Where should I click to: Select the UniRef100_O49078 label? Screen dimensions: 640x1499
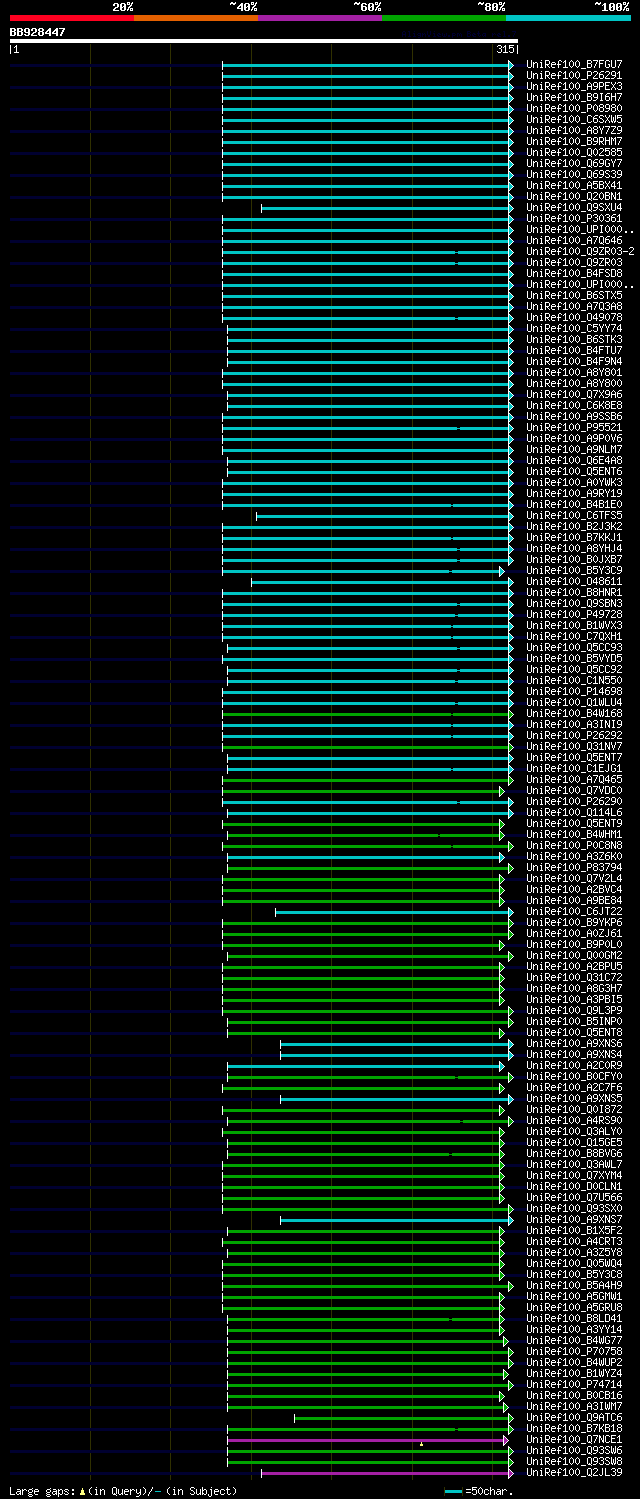coord(574,317)
